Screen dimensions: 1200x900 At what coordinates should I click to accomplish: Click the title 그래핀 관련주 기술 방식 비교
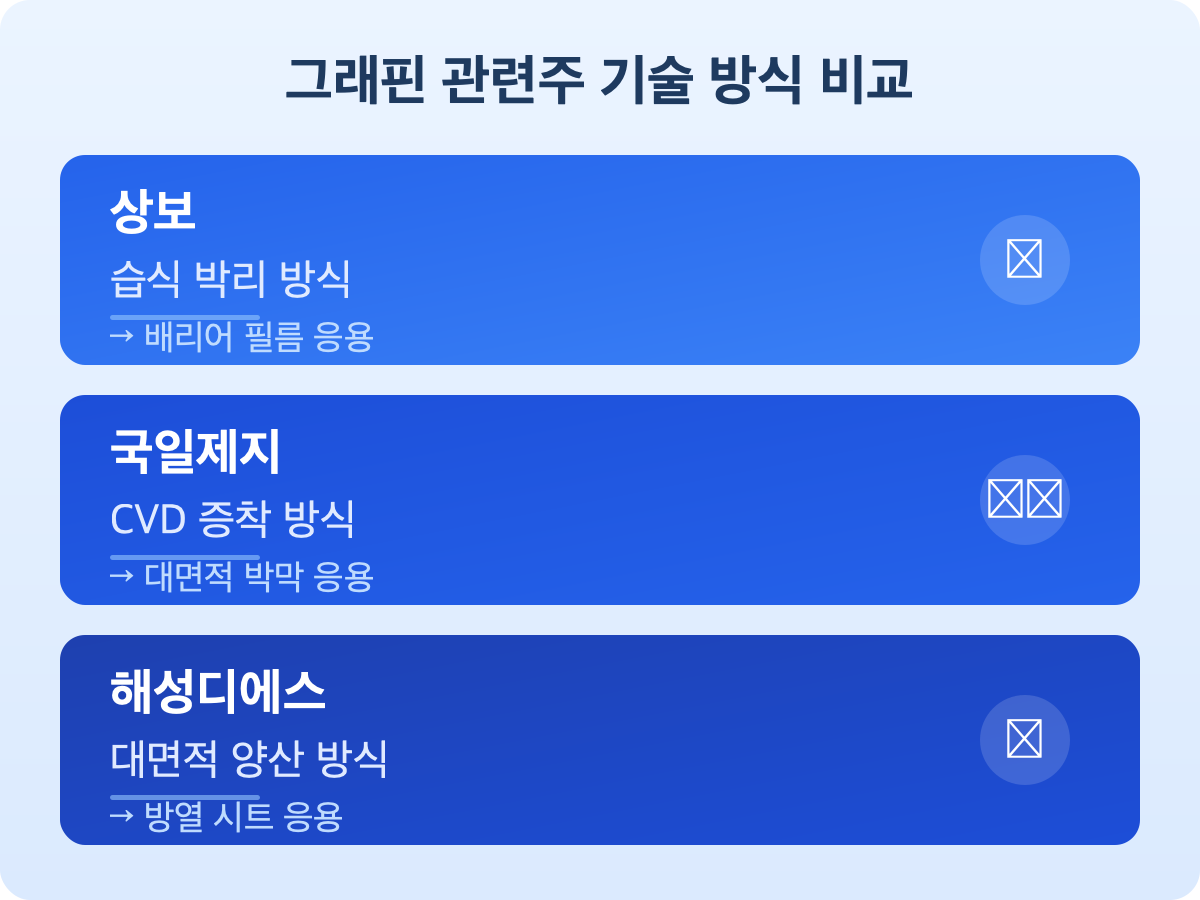pyautogui.click(x=599, y=81)
